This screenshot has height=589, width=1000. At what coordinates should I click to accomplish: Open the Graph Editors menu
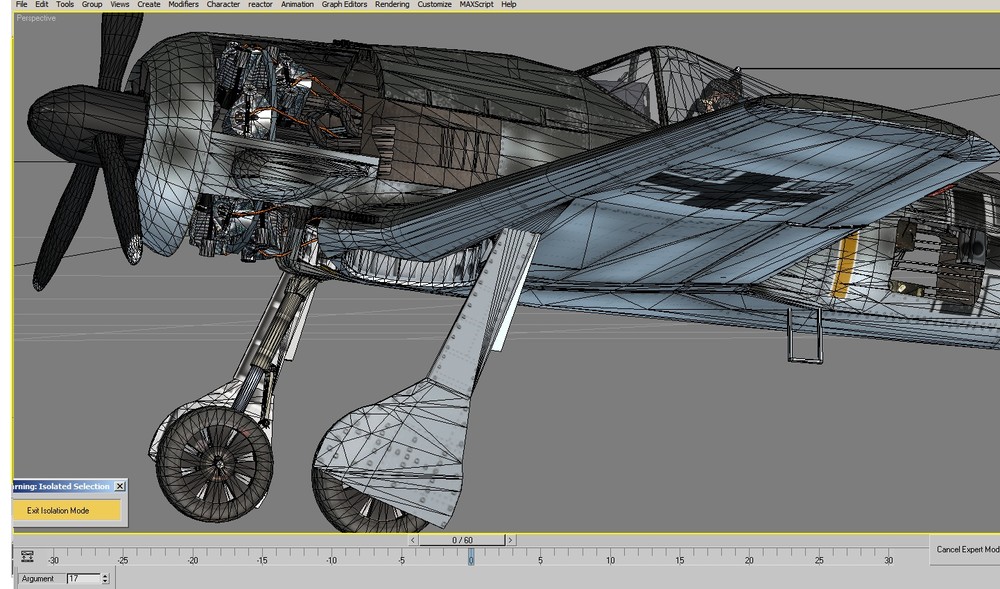pyautogui.click(x=344, y=4)
